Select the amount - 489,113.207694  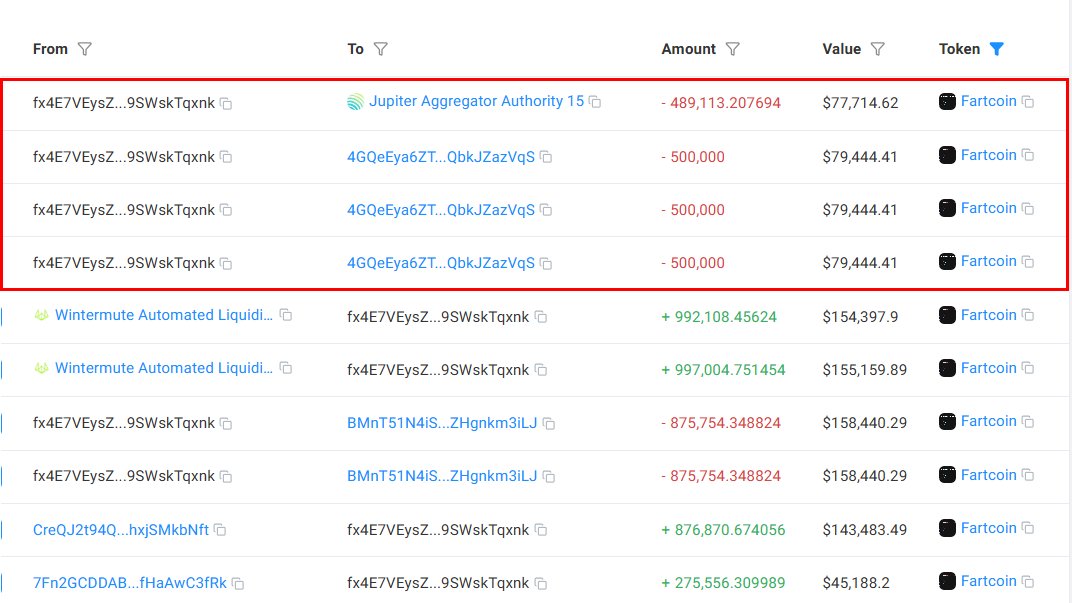coord(721,103)
